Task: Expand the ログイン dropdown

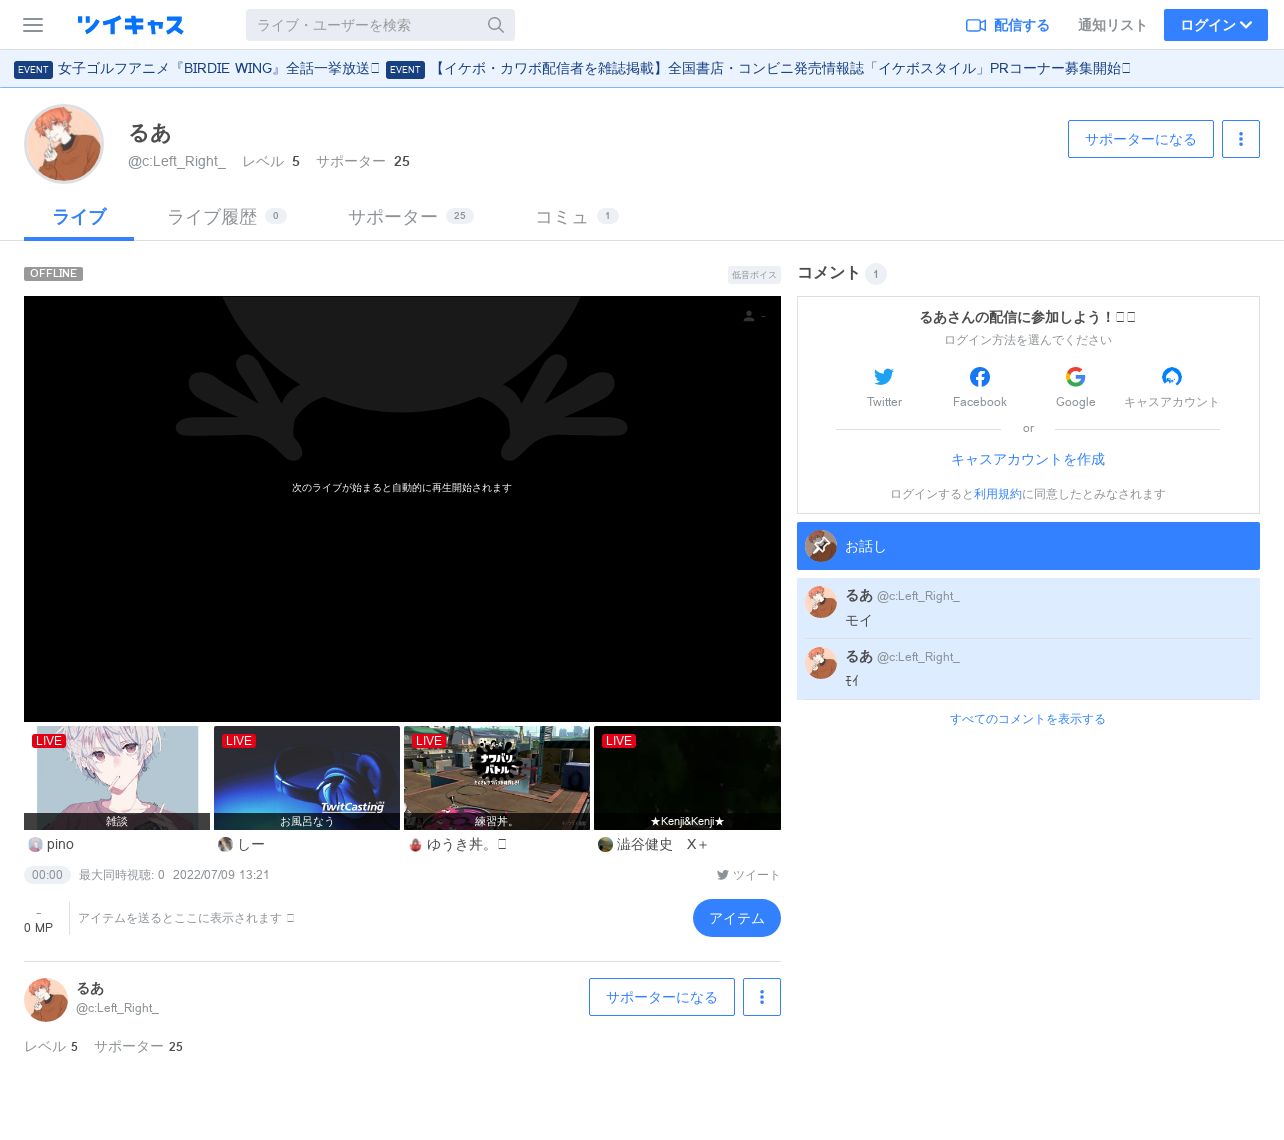Action: coord(1216,25)
